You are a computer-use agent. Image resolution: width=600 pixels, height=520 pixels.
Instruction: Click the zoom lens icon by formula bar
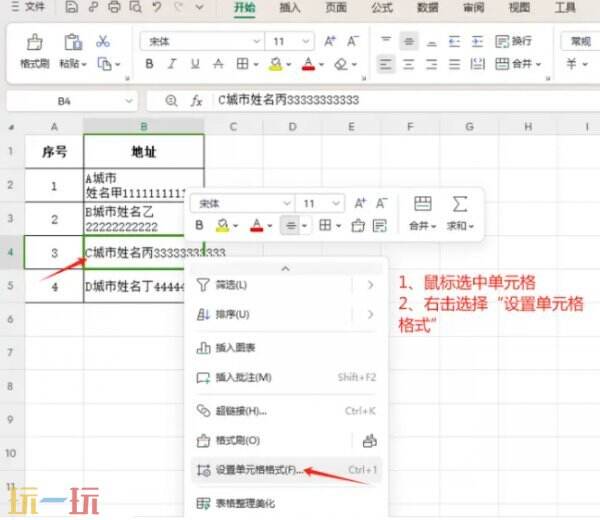(171, 101)
